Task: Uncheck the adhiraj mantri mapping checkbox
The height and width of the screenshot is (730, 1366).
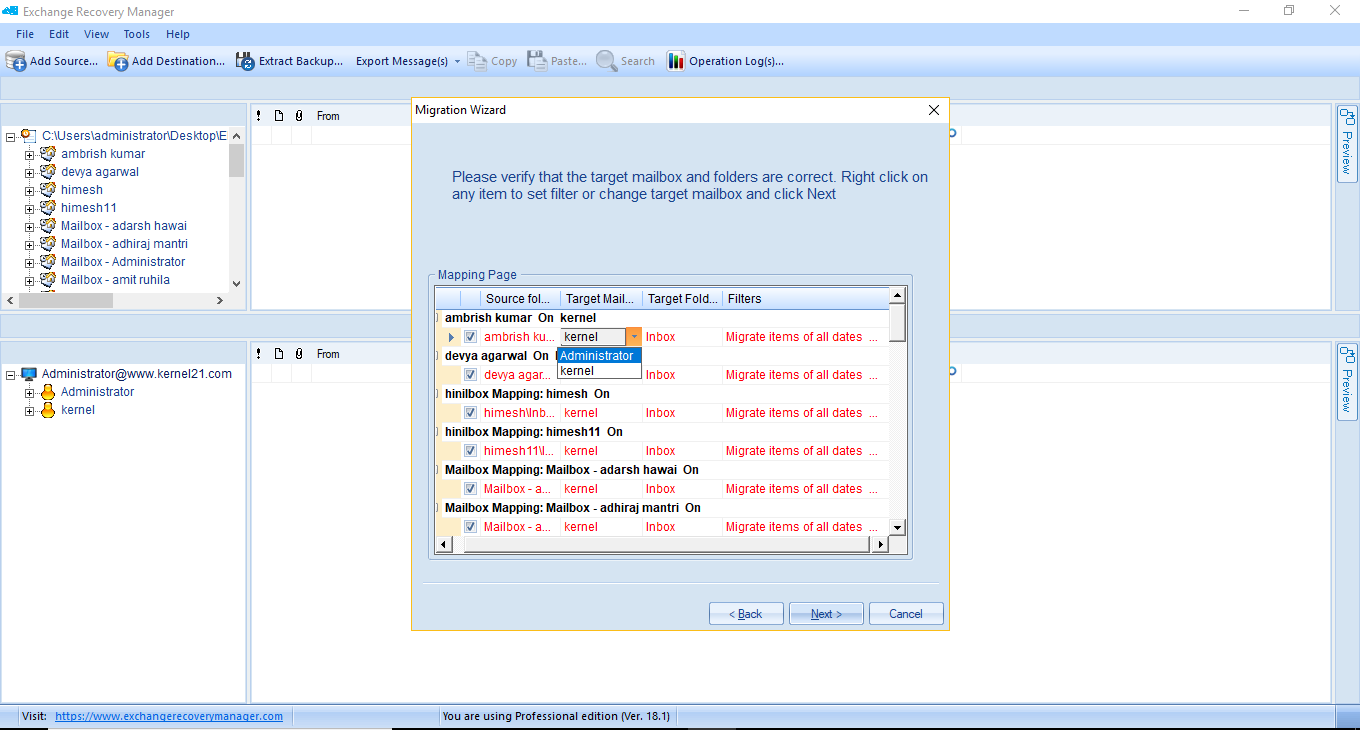Action: [x=470, y=527]
